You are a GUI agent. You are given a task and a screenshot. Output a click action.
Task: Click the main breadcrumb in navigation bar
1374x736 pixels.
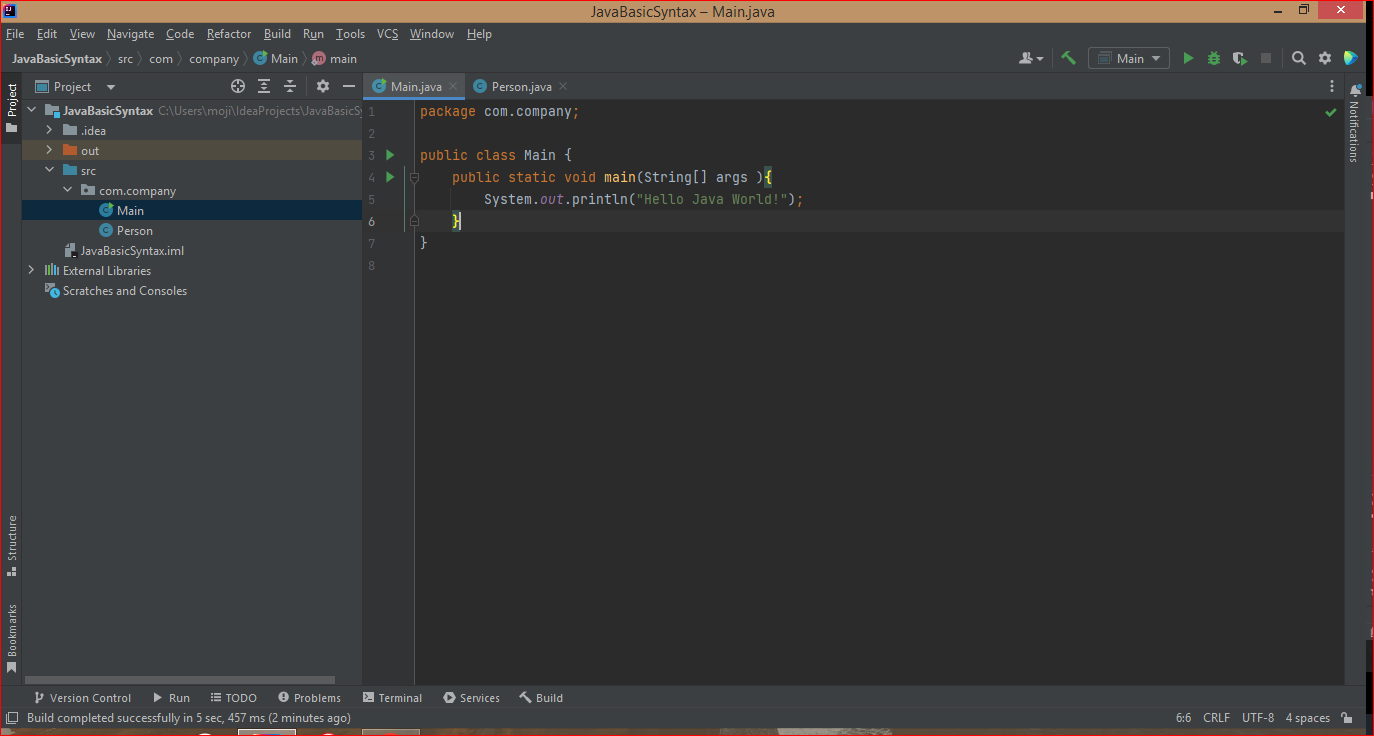click(x=334, y=59)
